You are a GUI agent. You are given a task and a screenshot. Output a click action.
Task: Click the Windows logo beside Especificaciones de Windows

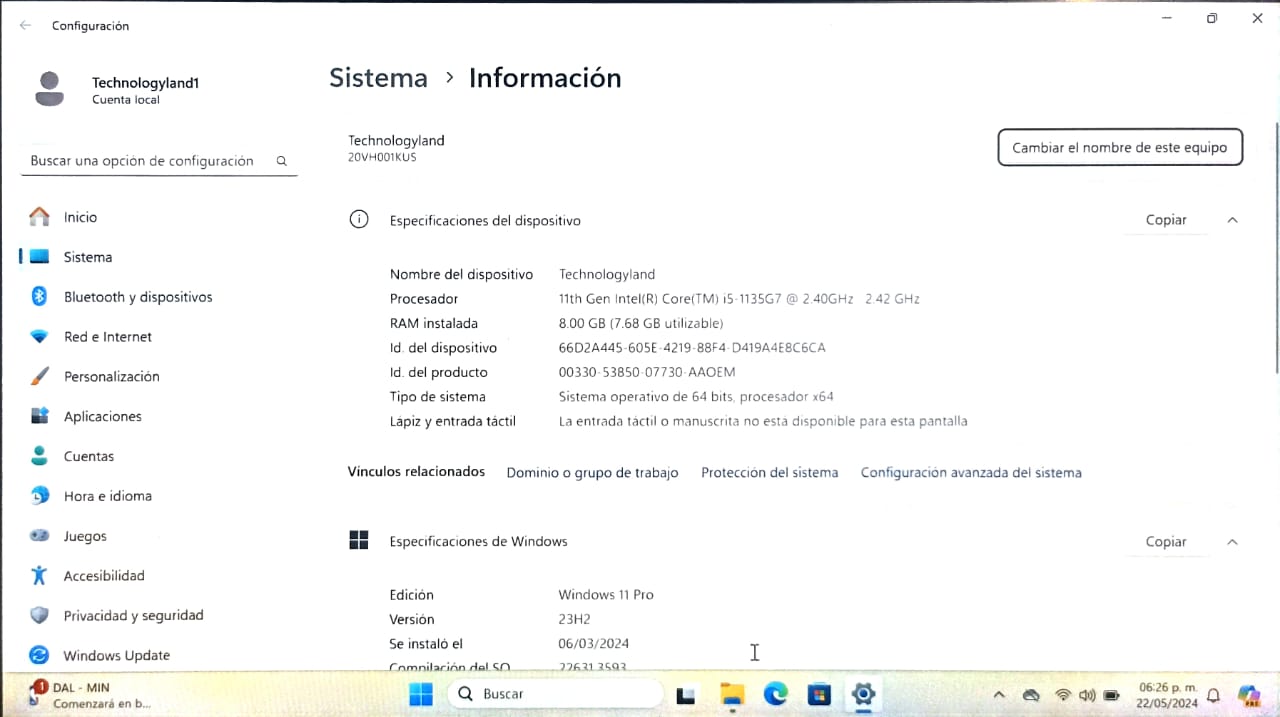click(359, 541)
